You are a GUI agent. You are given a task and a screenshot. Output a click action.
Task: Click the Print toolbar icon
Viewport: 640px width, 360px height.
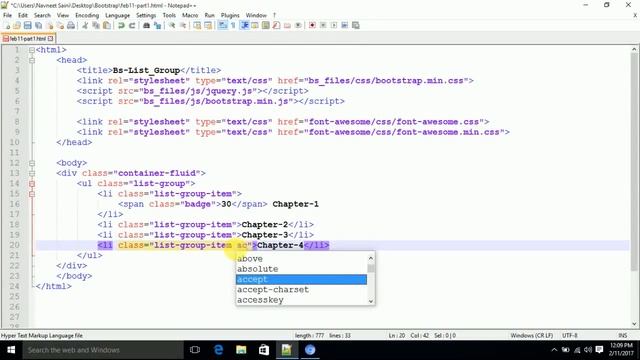pos(71,25)
